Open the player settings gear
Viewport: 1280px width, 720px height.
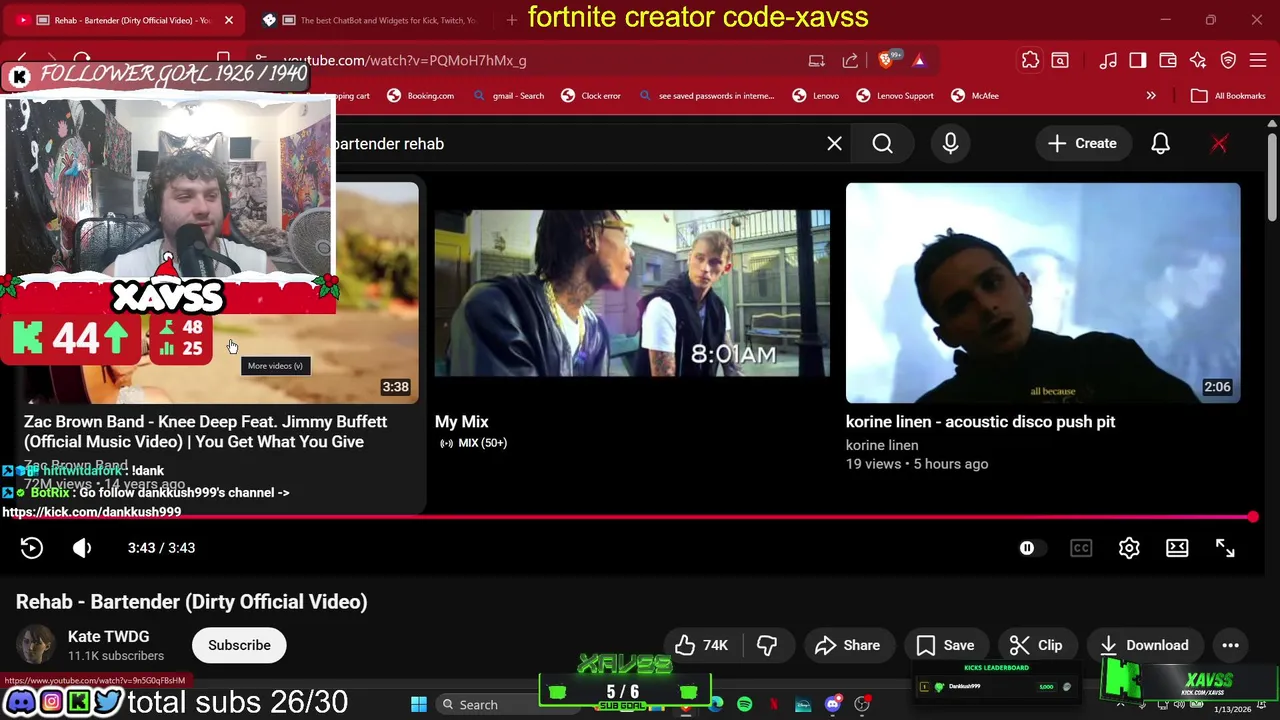coord(1129,548)
